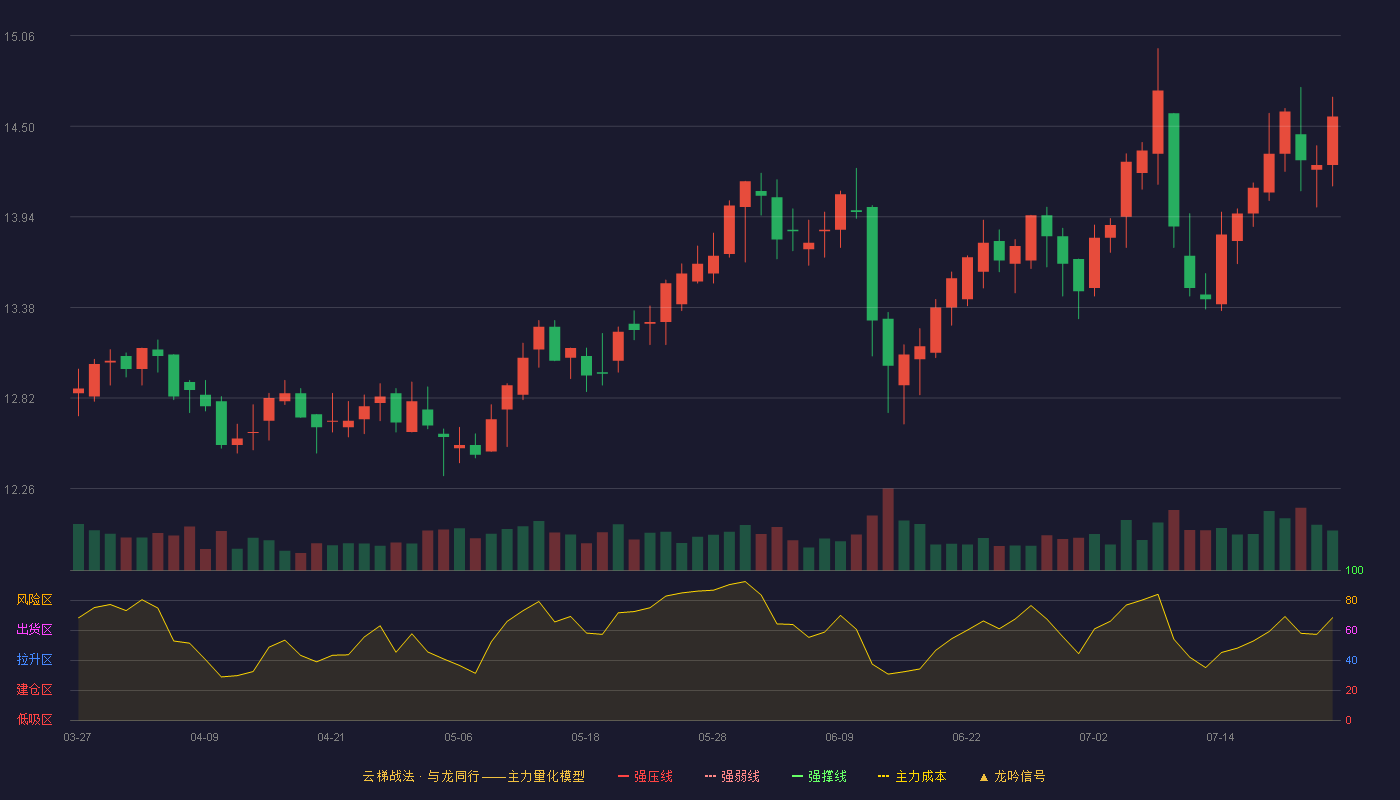Click the 06-09 date axis label

pos(840,737)
